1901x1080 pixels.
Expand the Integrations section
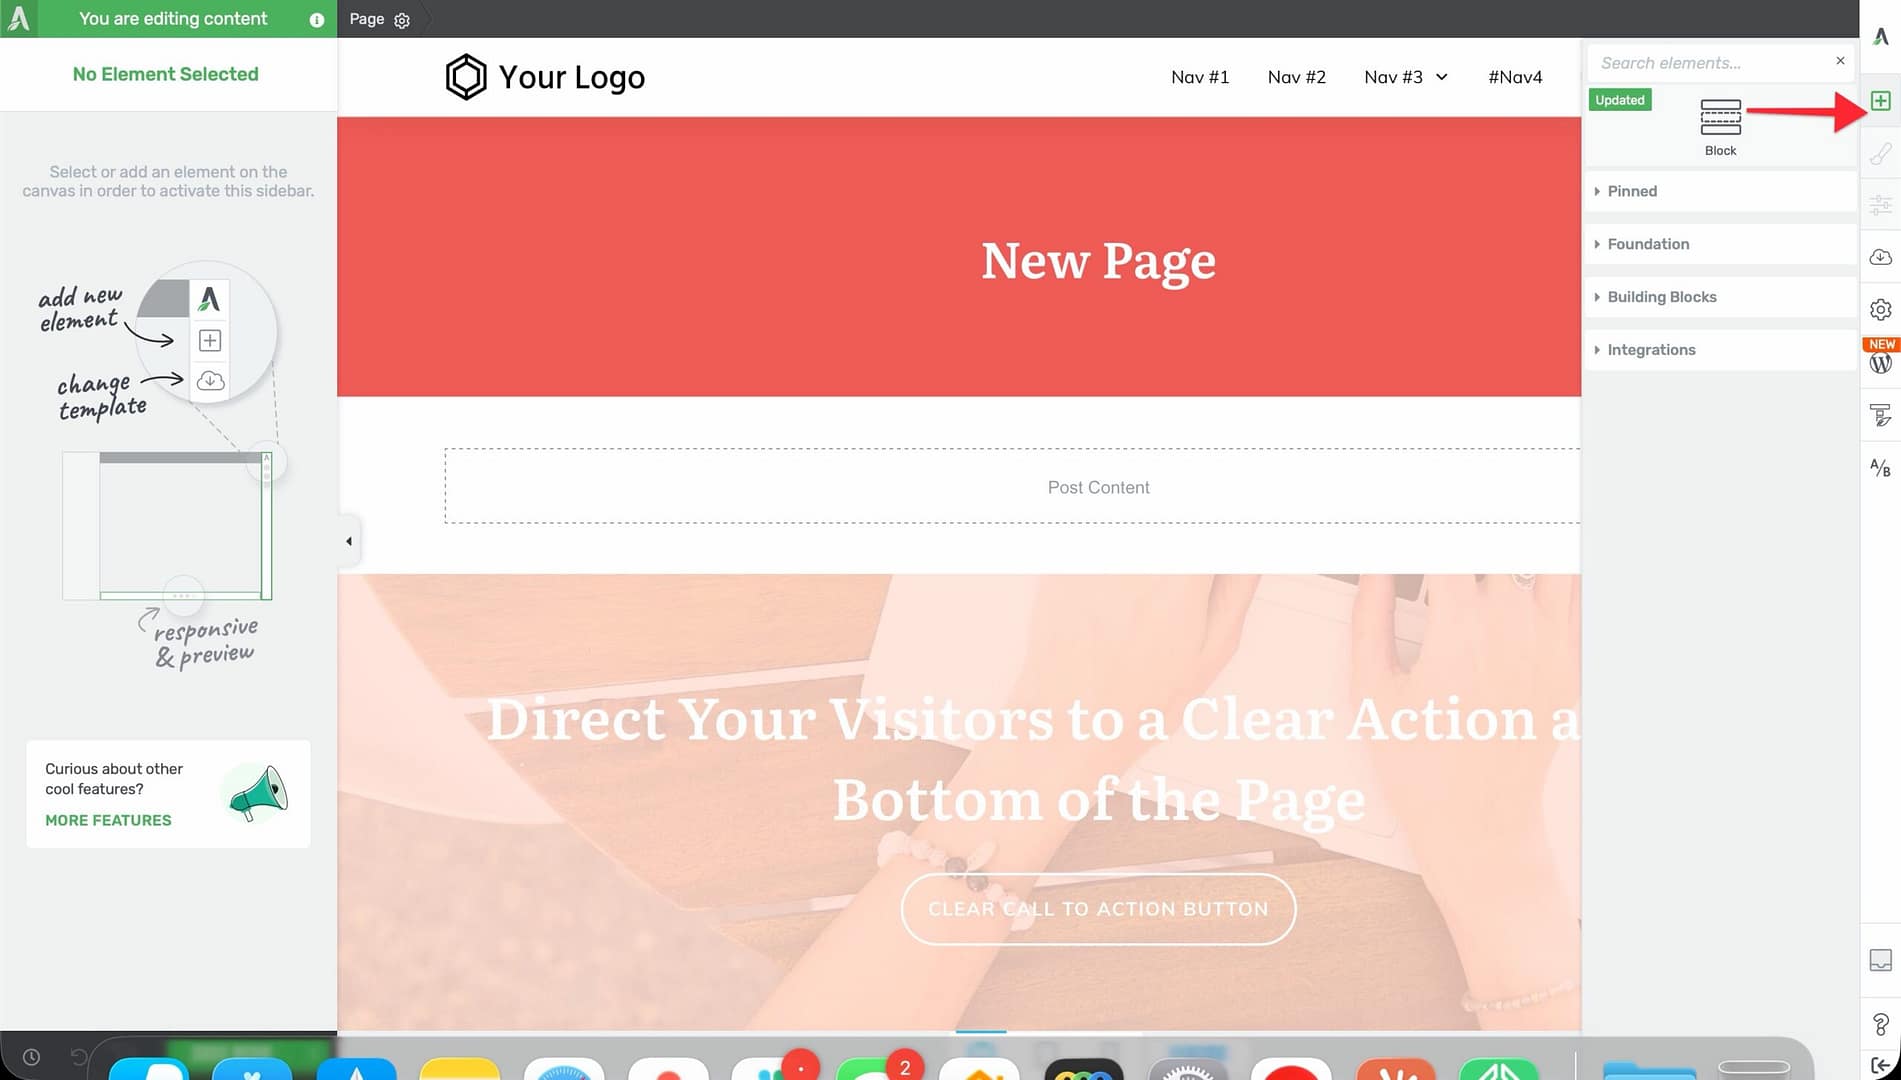1720,350
